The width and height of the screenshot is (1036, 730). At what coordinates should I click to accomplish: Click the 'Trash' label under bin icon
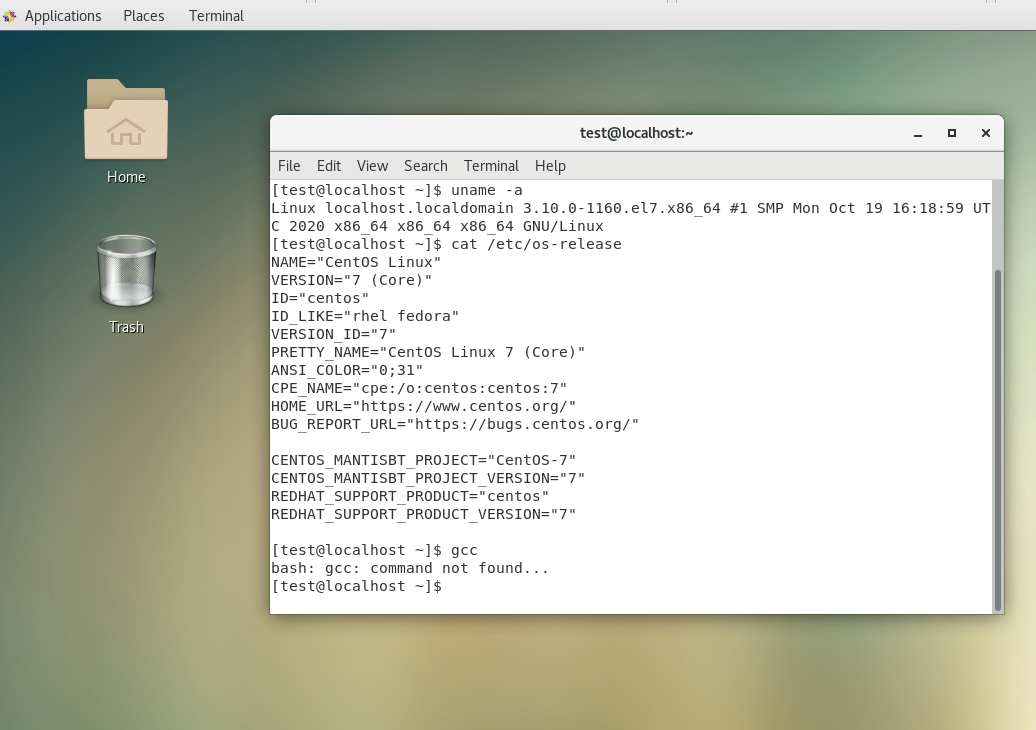[126, 327]
